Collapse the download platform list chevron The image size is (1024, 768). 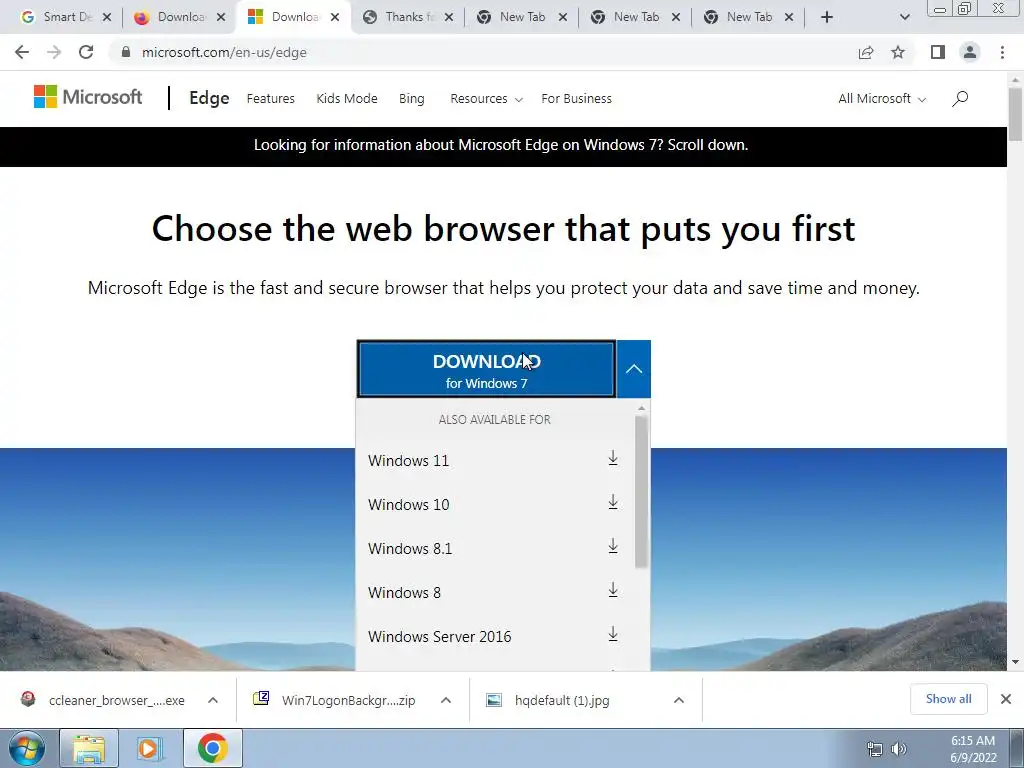click(633, 369)
